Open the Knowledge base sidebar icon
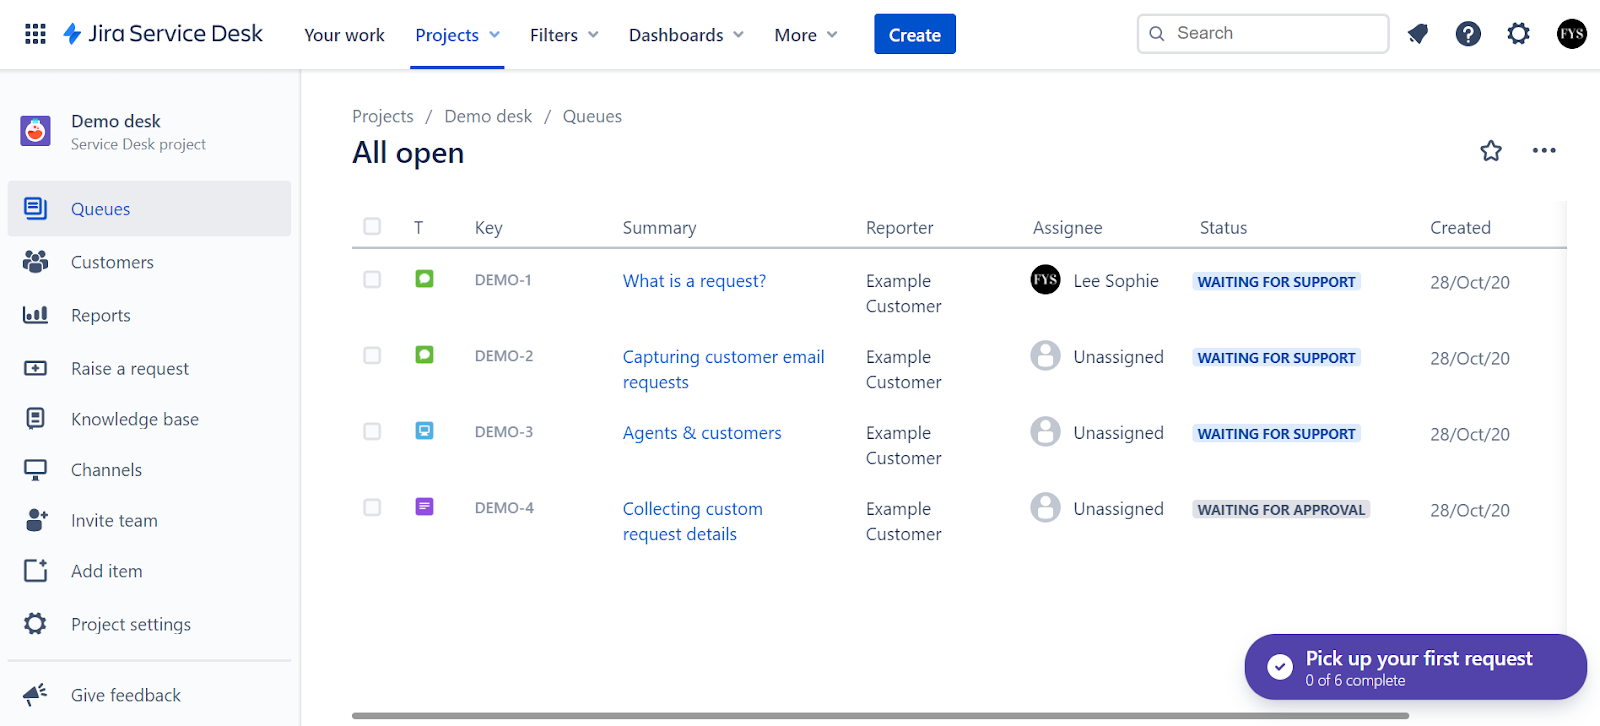This screenshot has width=1600, height=726. pos(35,419)
